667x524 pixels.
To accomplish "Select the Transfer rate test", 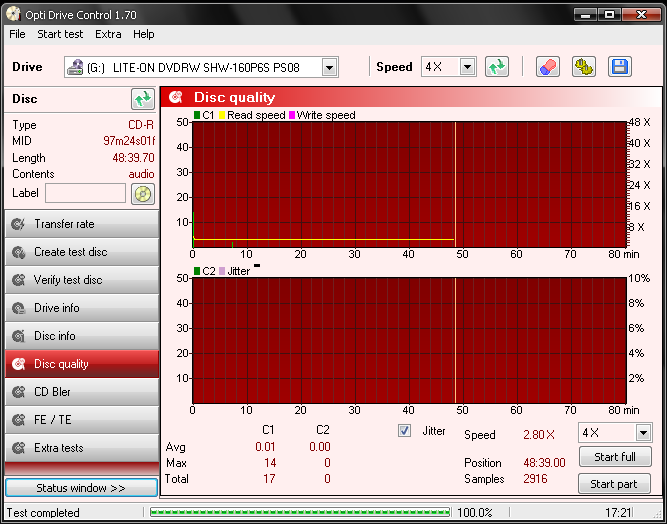I will (82, 224).
